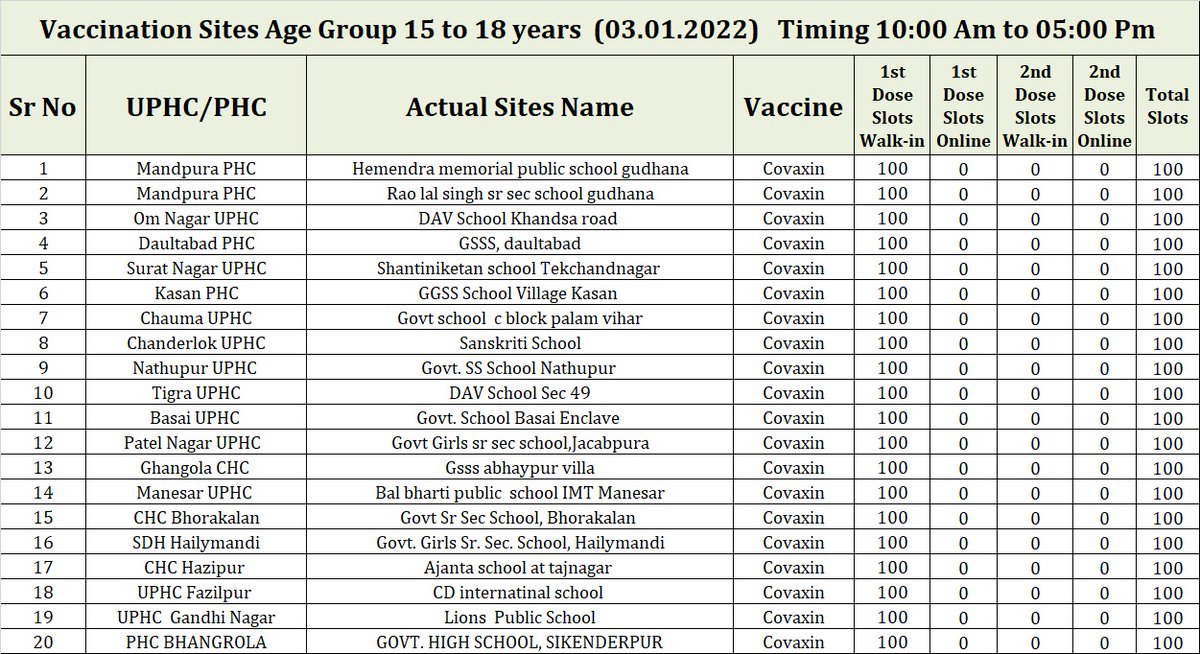Select the '2nd Dose Slots Online' header
Image resolution: width=1200 pixels, height=654 pixels.
(x=1104, y=106)
